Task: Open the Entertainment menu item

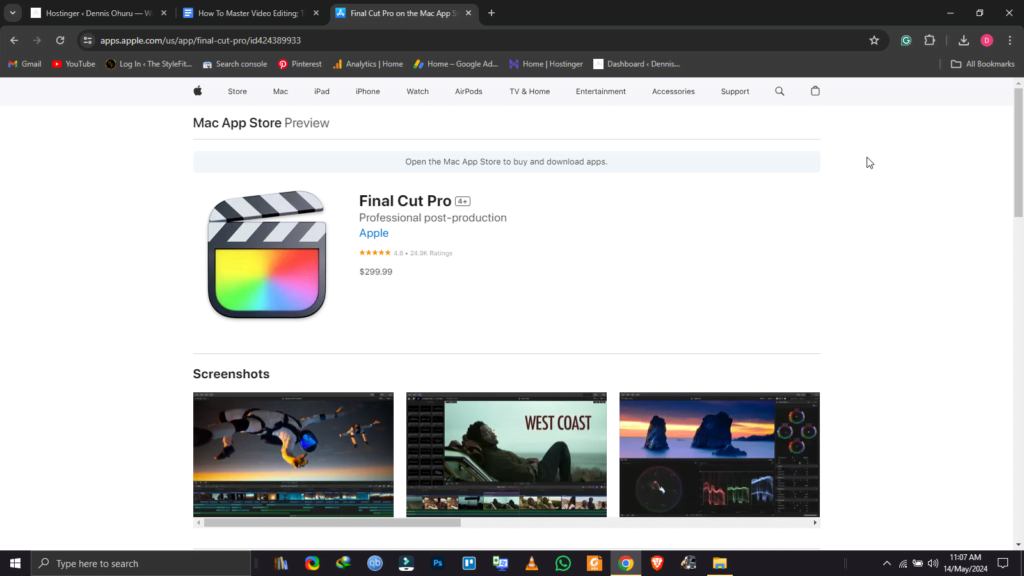Action: coord(601,91)
